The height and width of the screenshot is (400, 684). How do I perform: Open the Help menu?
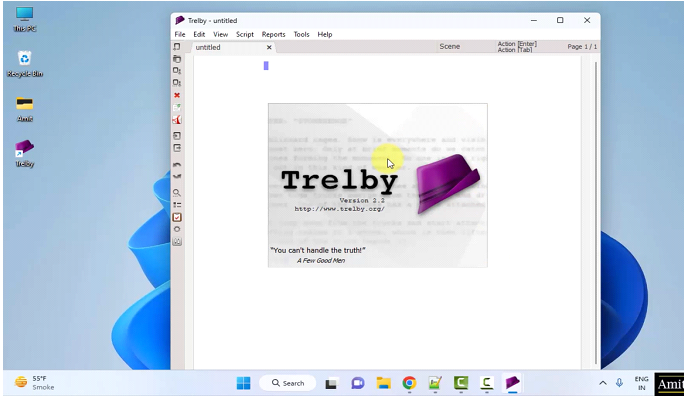click(x=325, y=34)
